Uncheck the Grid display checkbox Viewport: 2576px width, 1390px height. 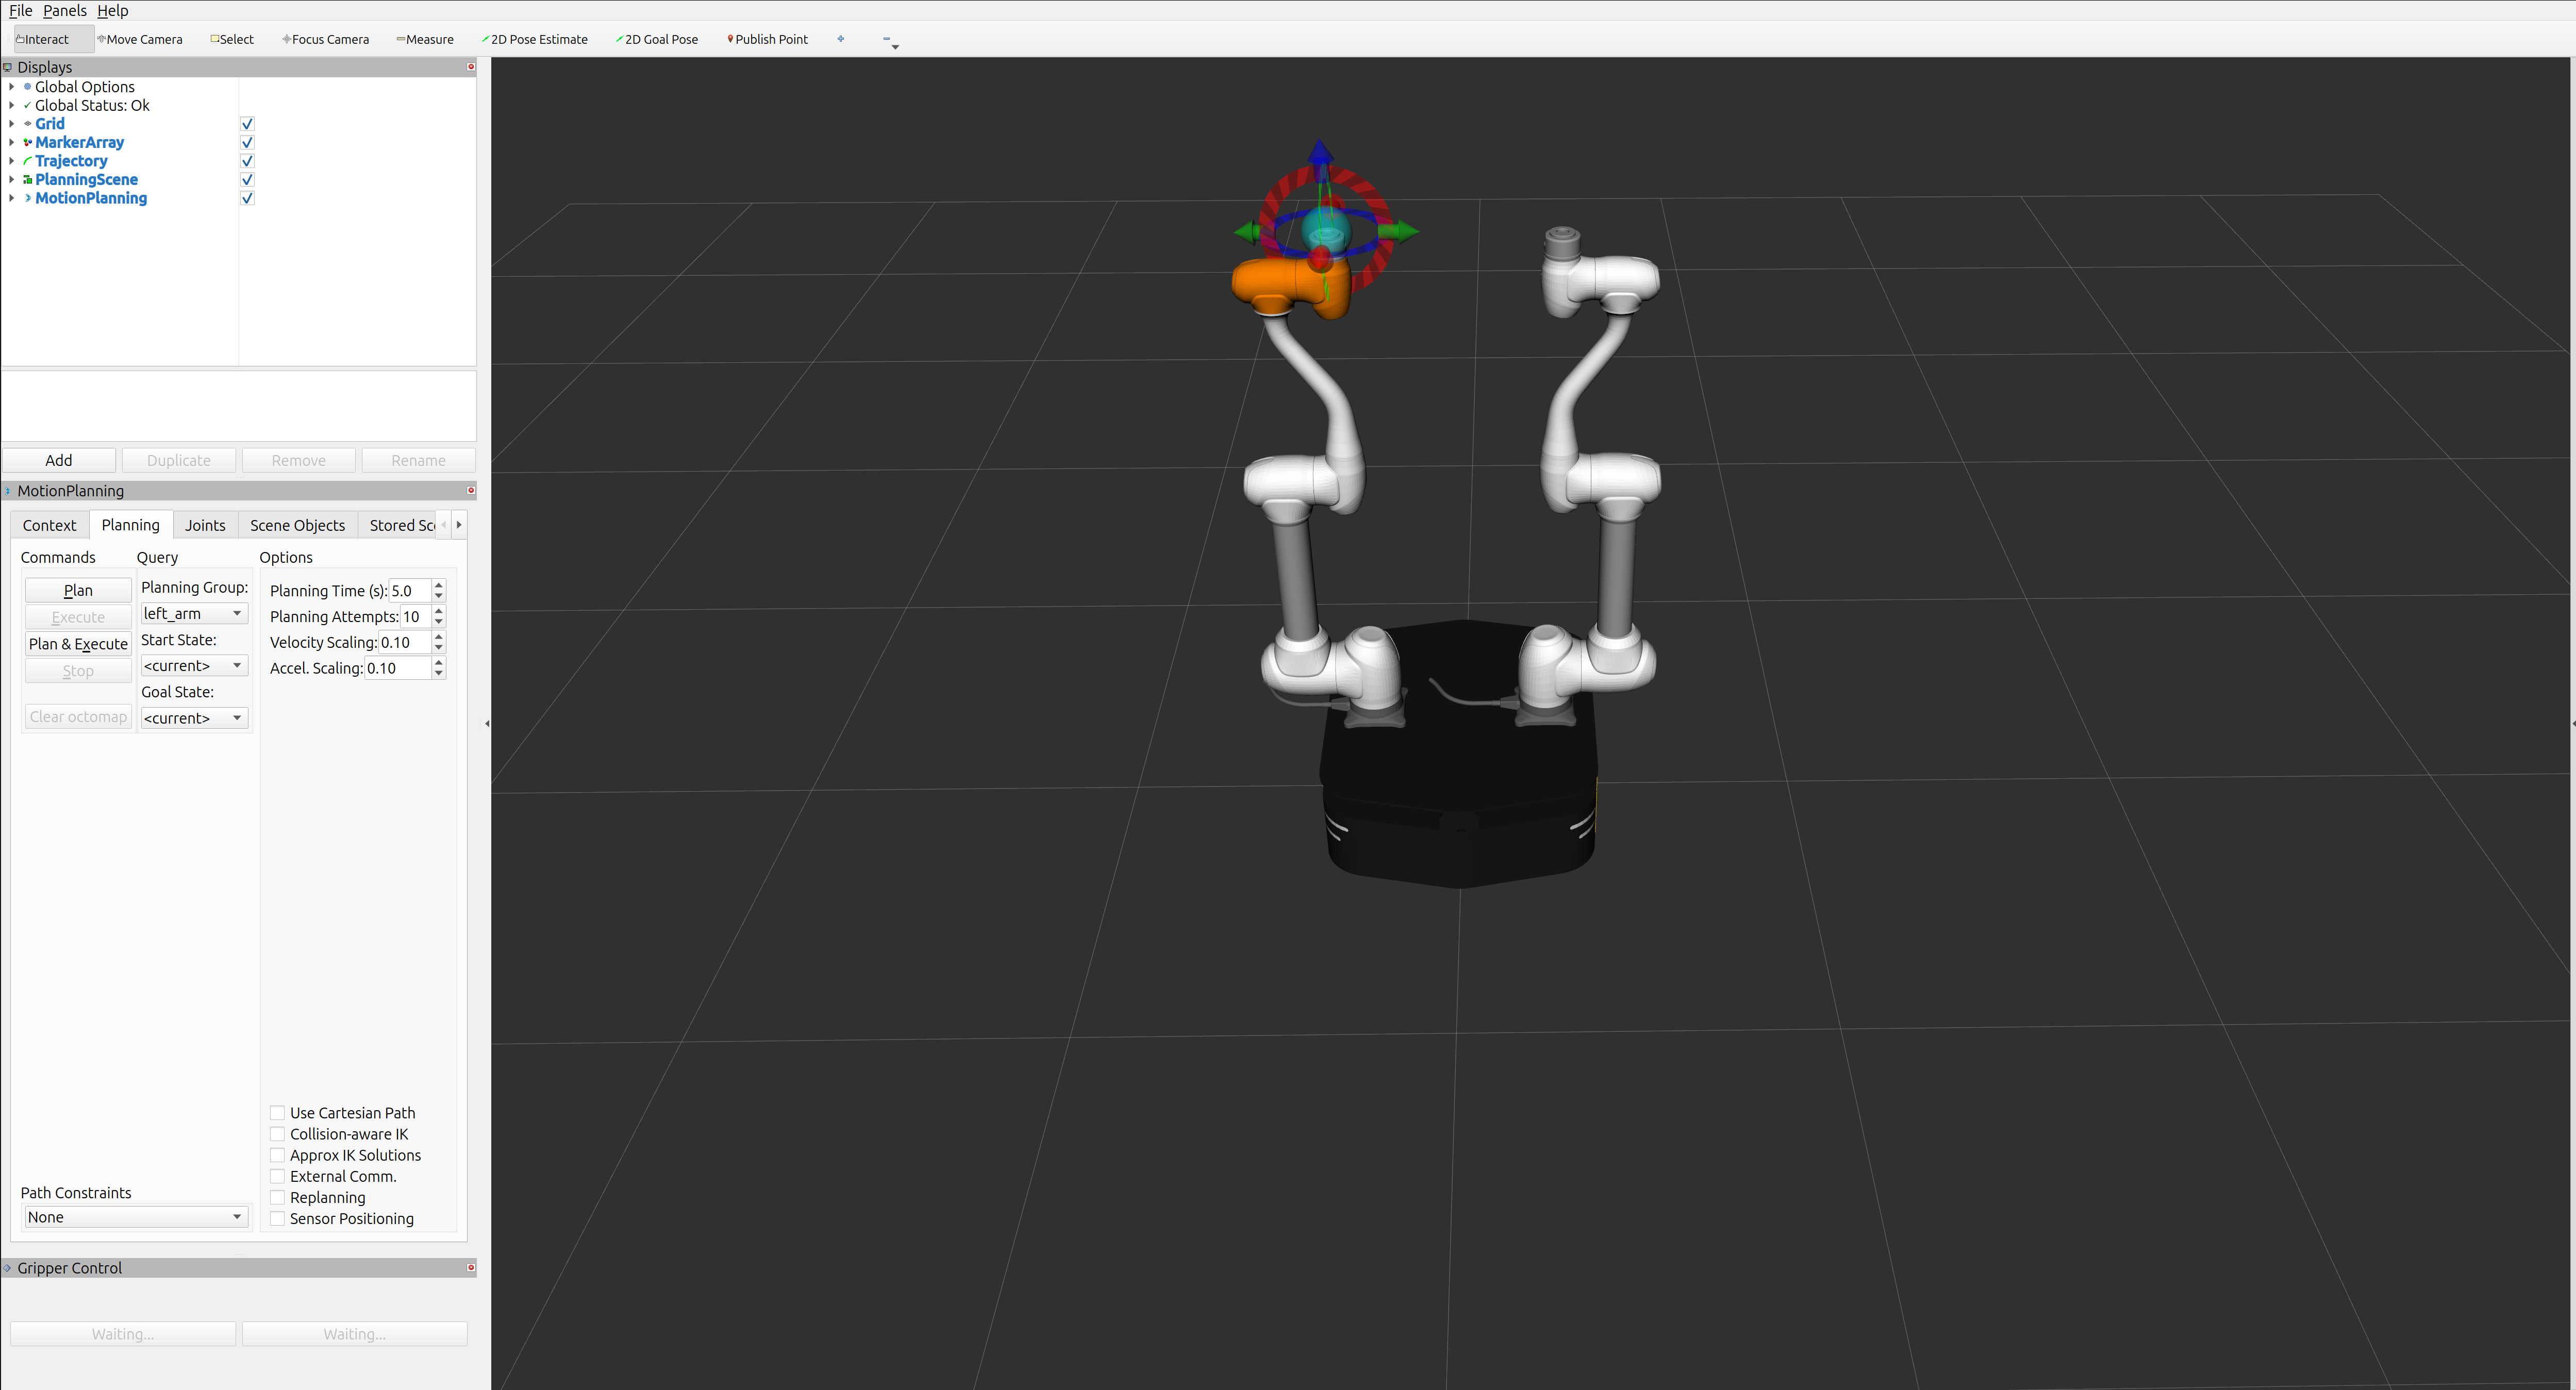(247, 124)
